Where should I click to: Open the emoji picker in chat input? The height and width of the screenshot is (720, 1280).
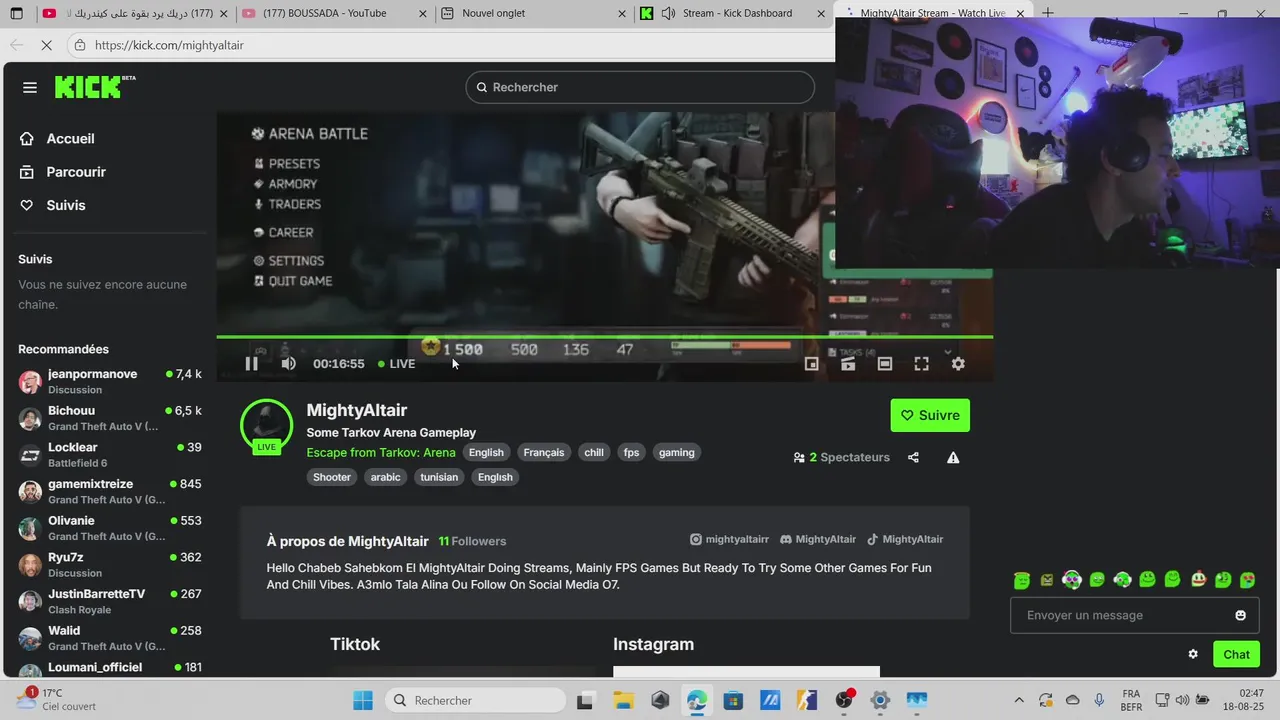coord(1241,615)
